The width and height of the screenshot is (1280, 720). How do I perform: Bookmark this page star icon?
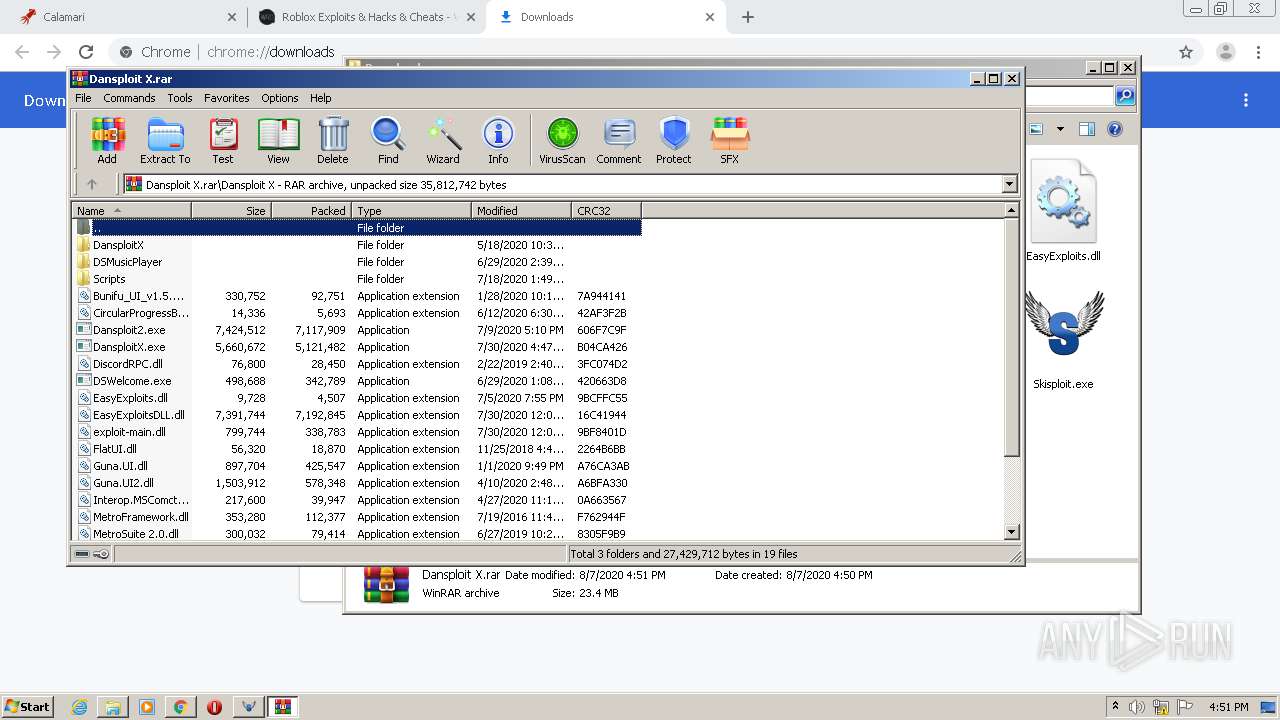1186,52
